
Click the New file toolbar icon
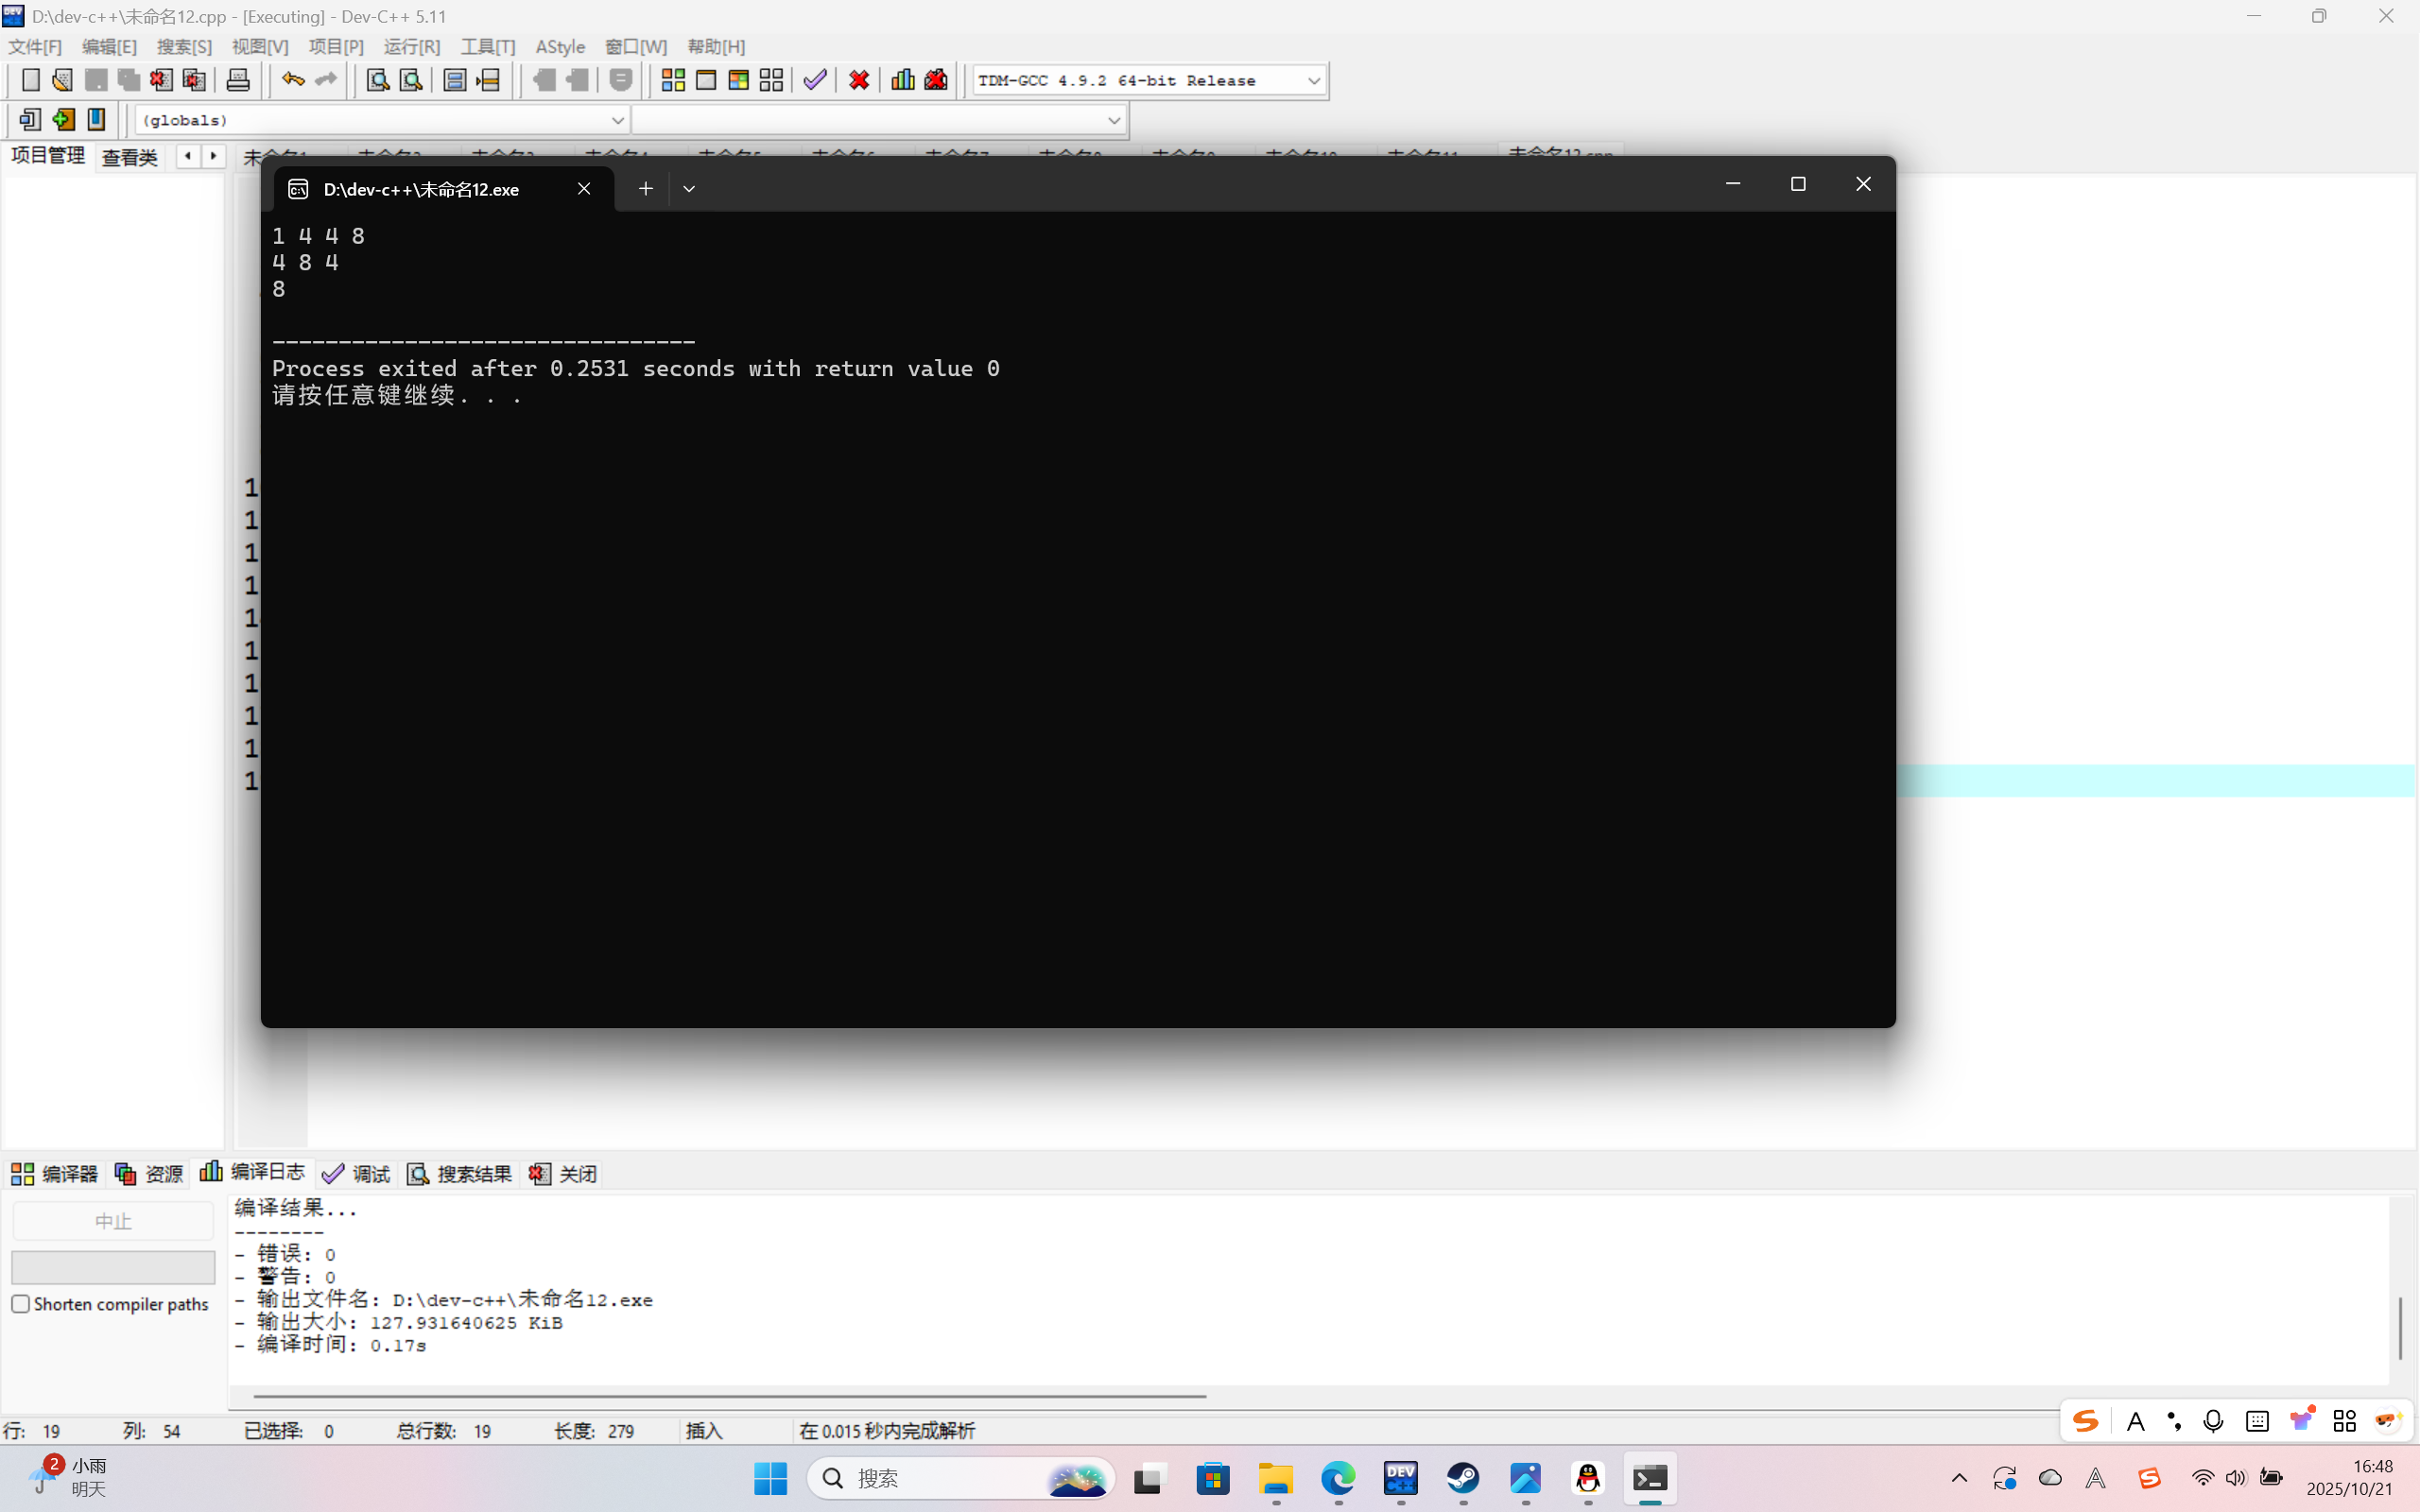(x=30, y=80)
